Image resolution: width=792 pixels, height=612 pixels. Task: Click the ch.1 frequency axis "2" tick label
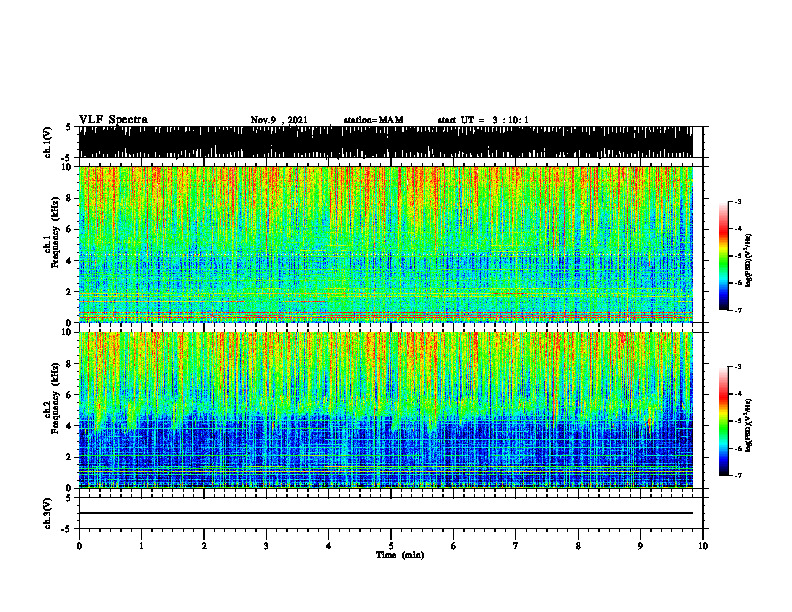[x=70, y=292]
